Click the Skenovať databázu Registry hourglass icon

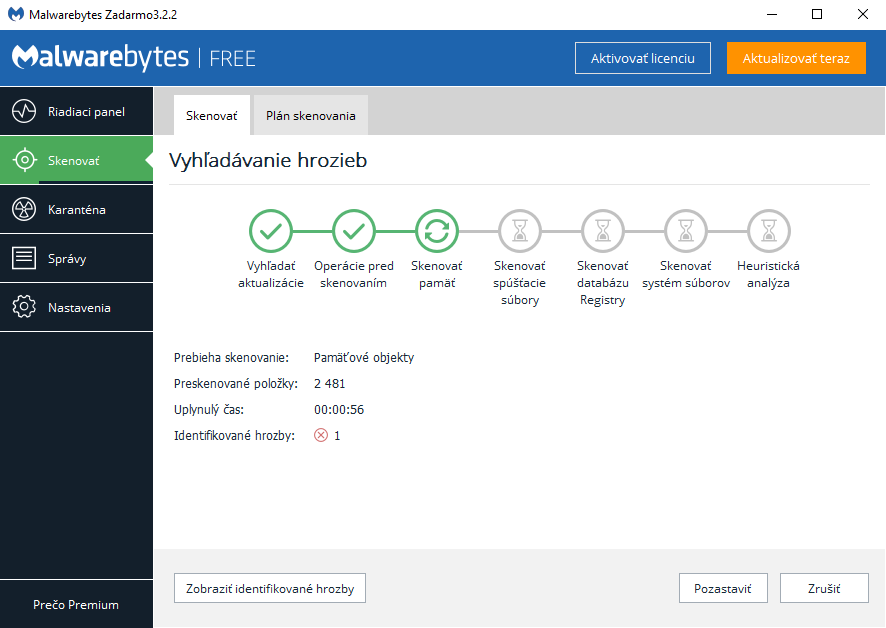(602, 231)
